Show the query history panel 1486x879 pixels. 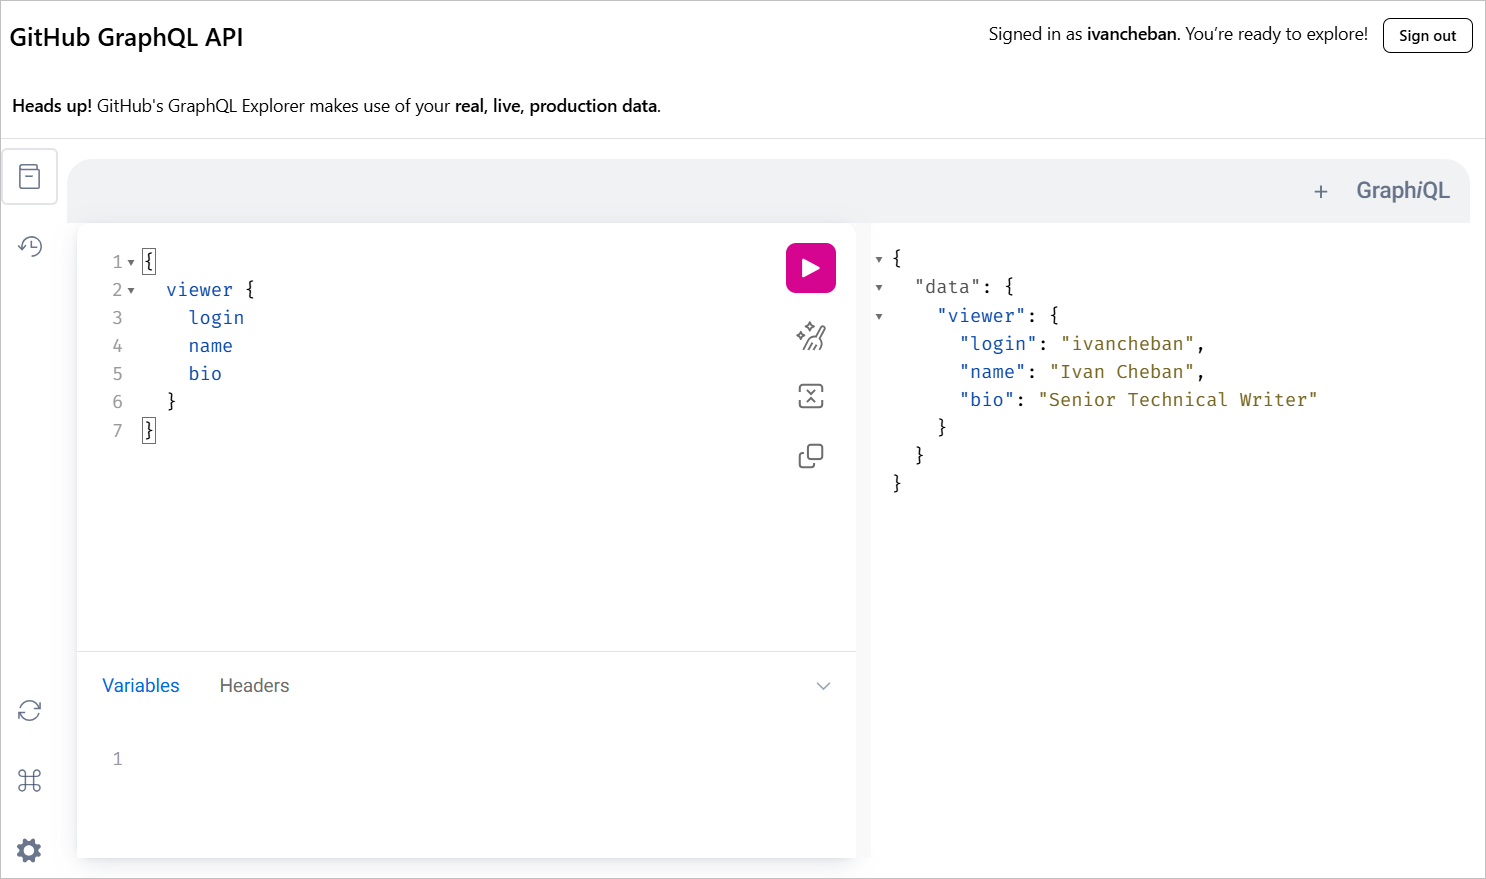[29, 246]
